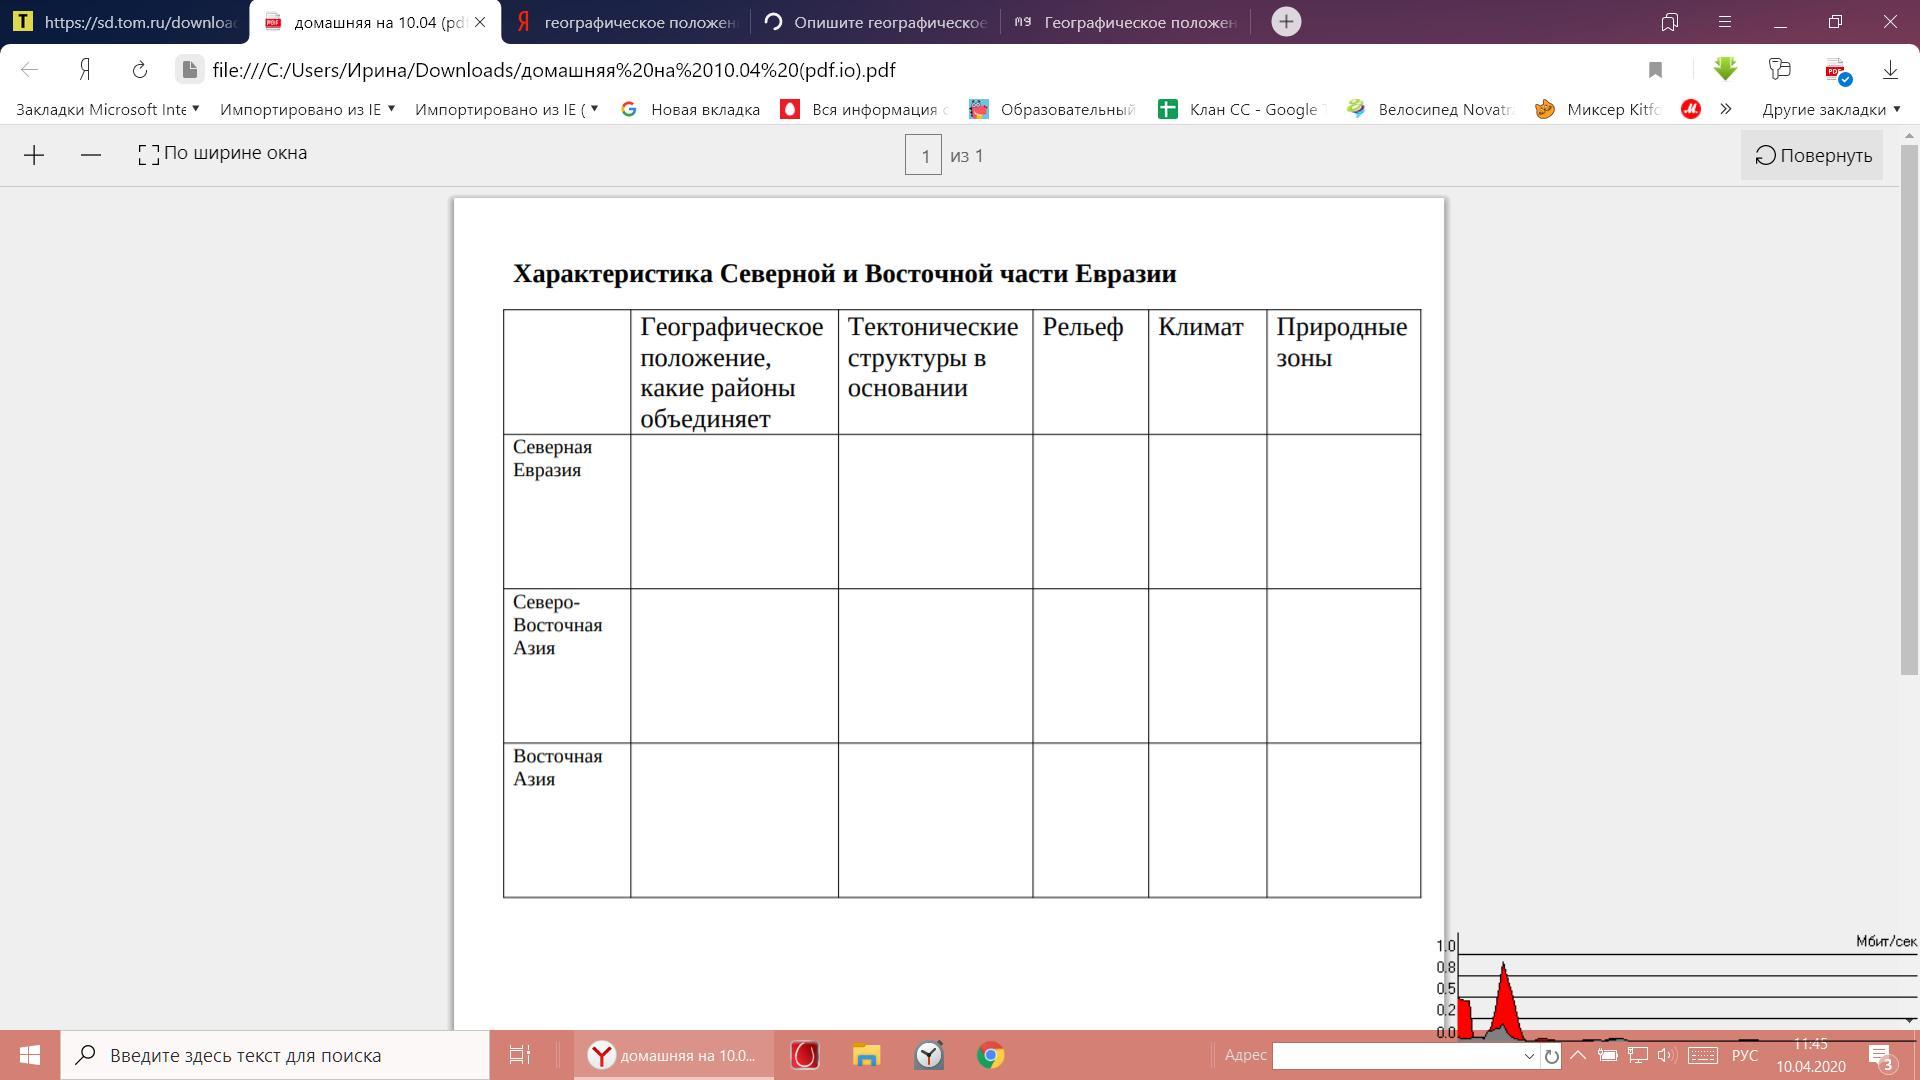Click the green download extension icon

pos(1725,69)
